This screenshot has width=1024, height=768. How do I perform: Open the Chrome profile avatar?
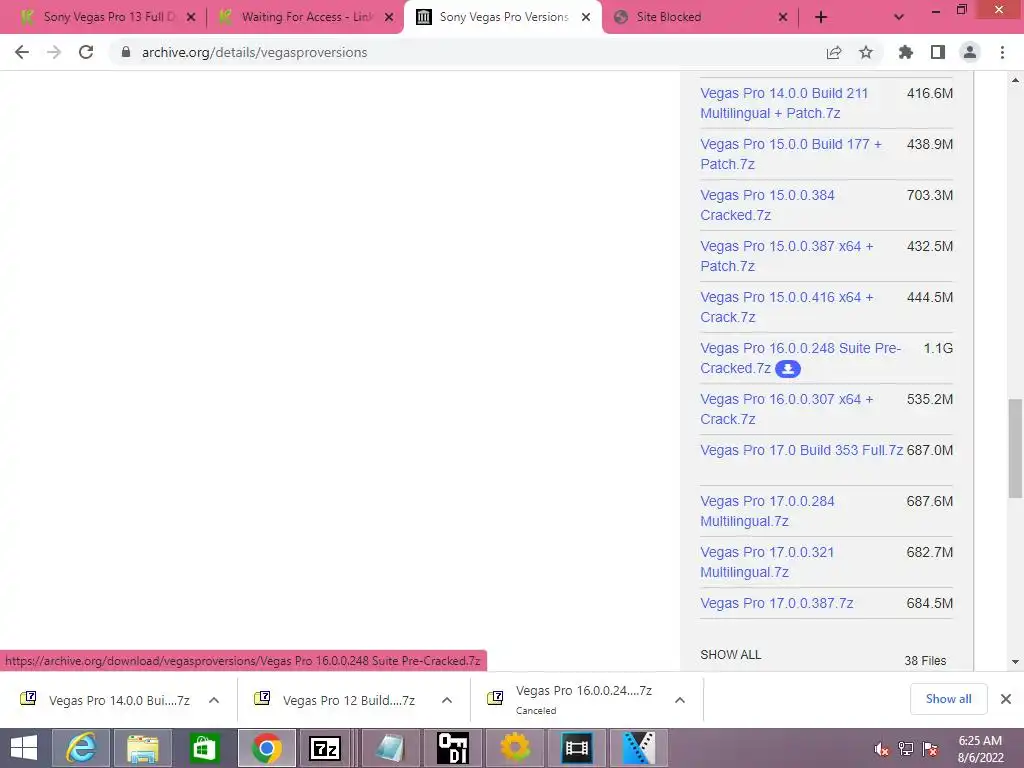pyautogui.click(x=970, y=52)
